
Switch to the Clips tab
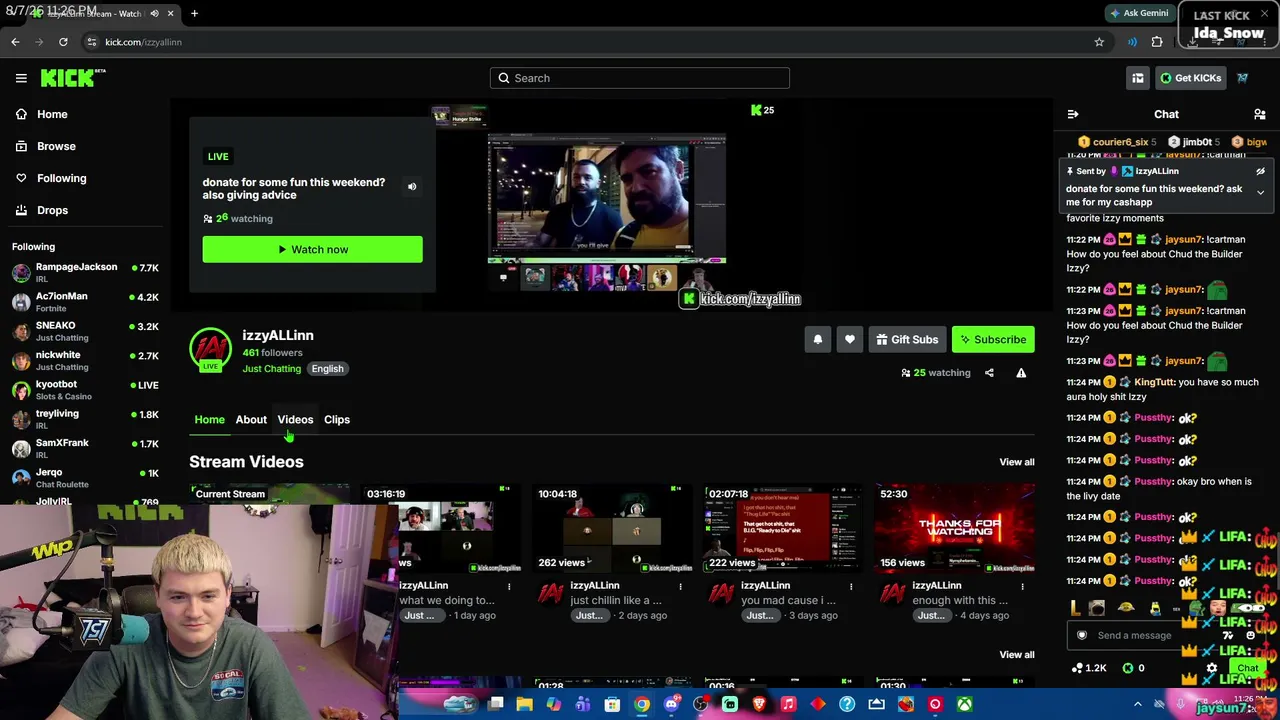point(337,420)
